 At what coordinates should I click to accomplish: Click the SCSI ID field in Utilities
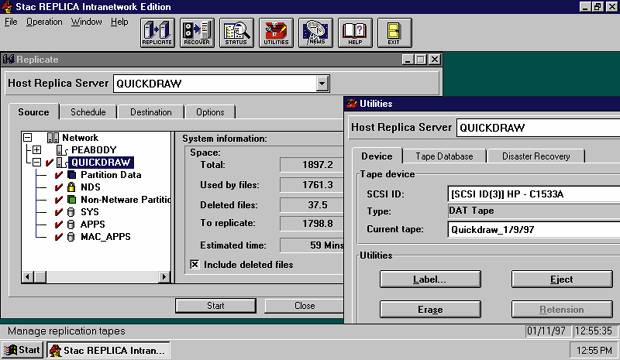[x=534, y=194]
